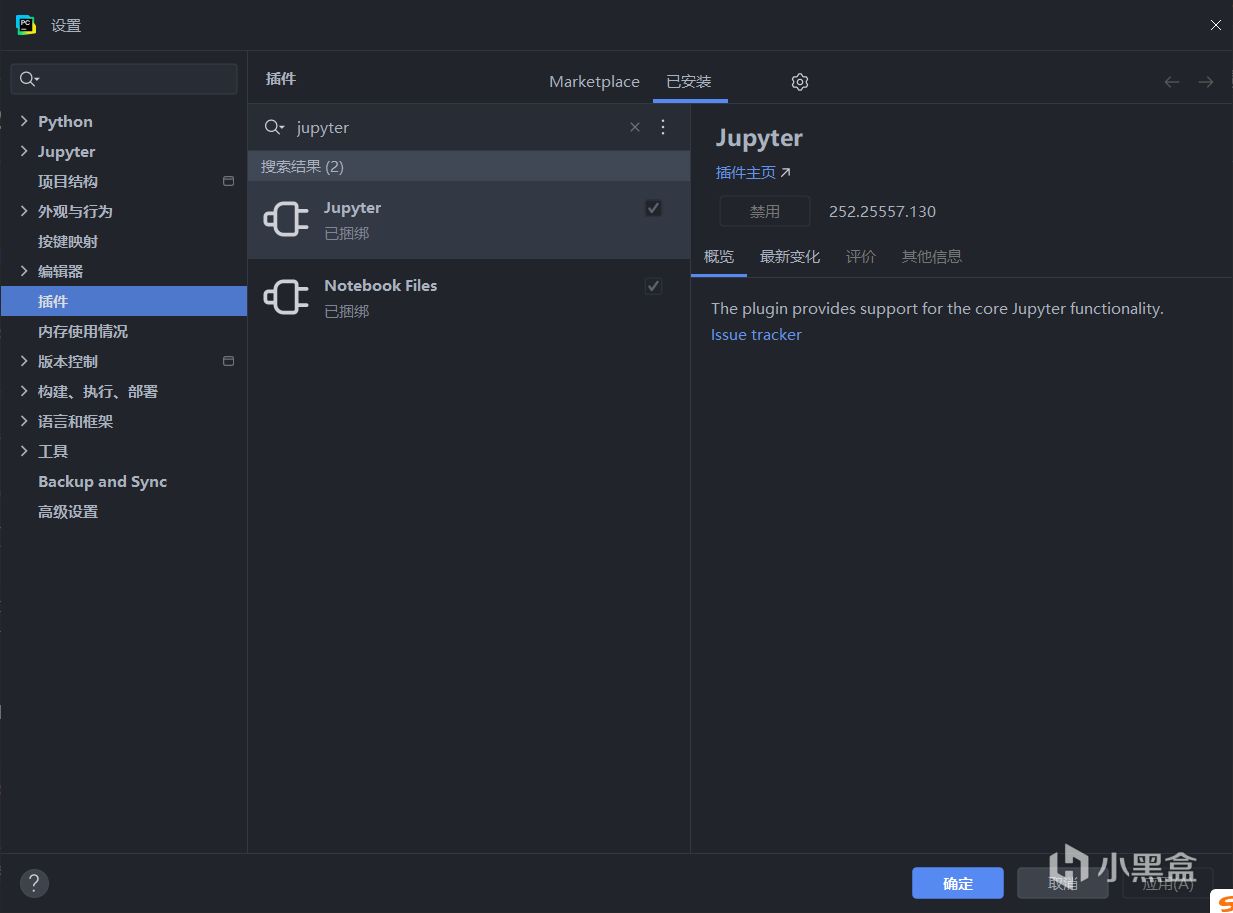
Task: Open plugin search options three-dot menu
Action: (x=663, y=127)
